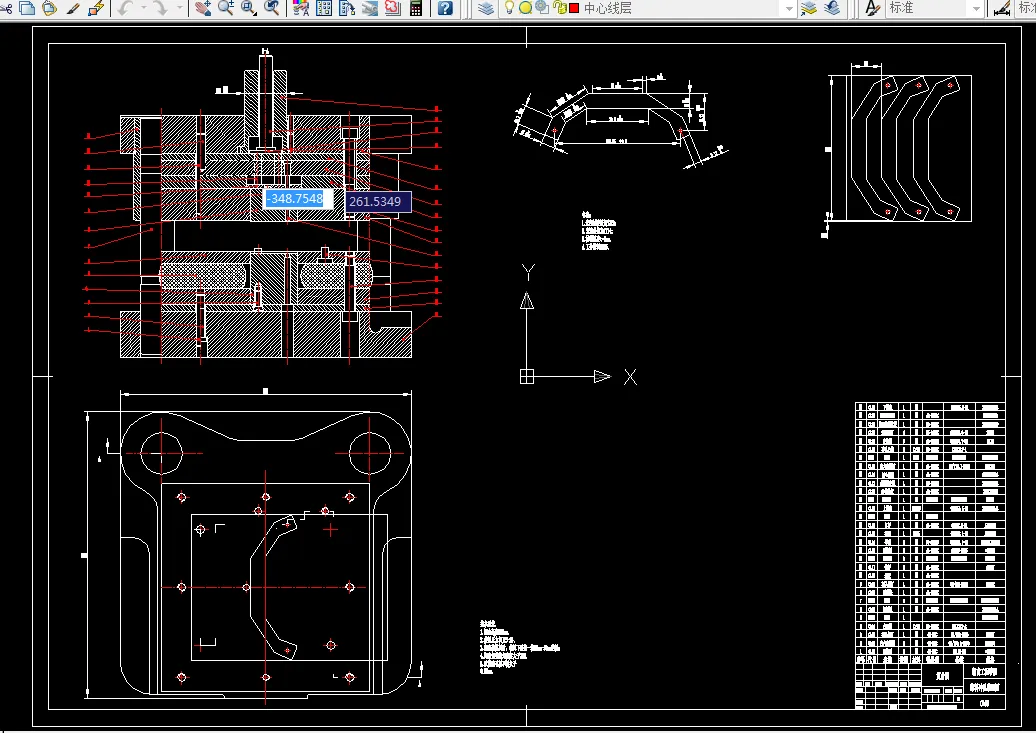Open the Text Style manager icon

[x=871, y=8]
